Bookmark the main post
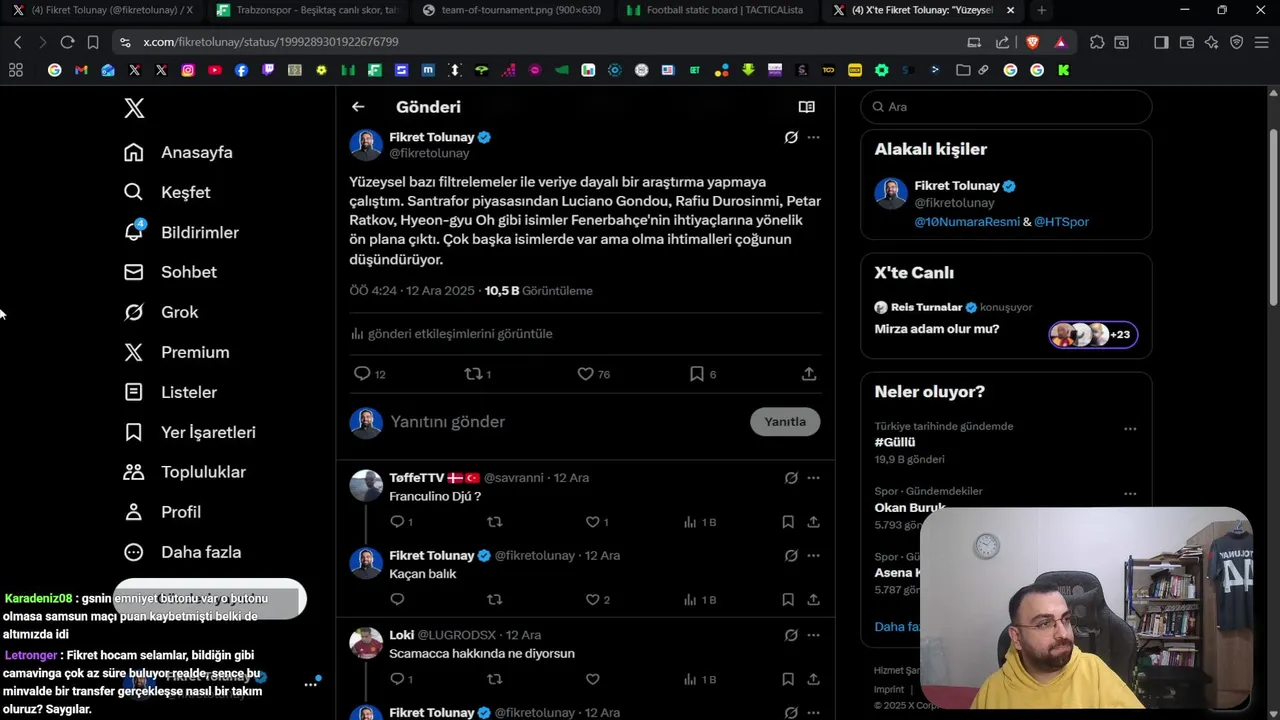Viewport: 1280px width, 720px height. [697, 374]
